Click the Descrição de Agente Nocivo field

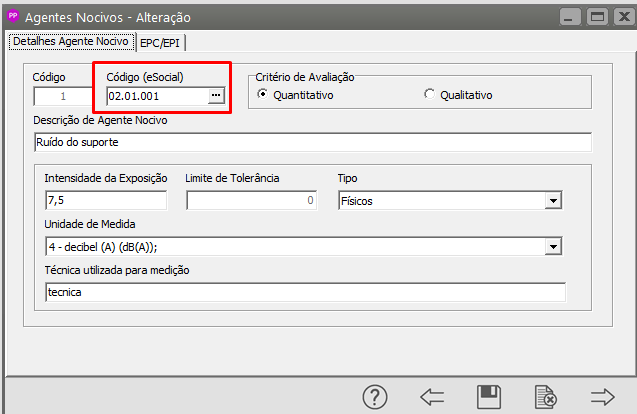(311, 142)
